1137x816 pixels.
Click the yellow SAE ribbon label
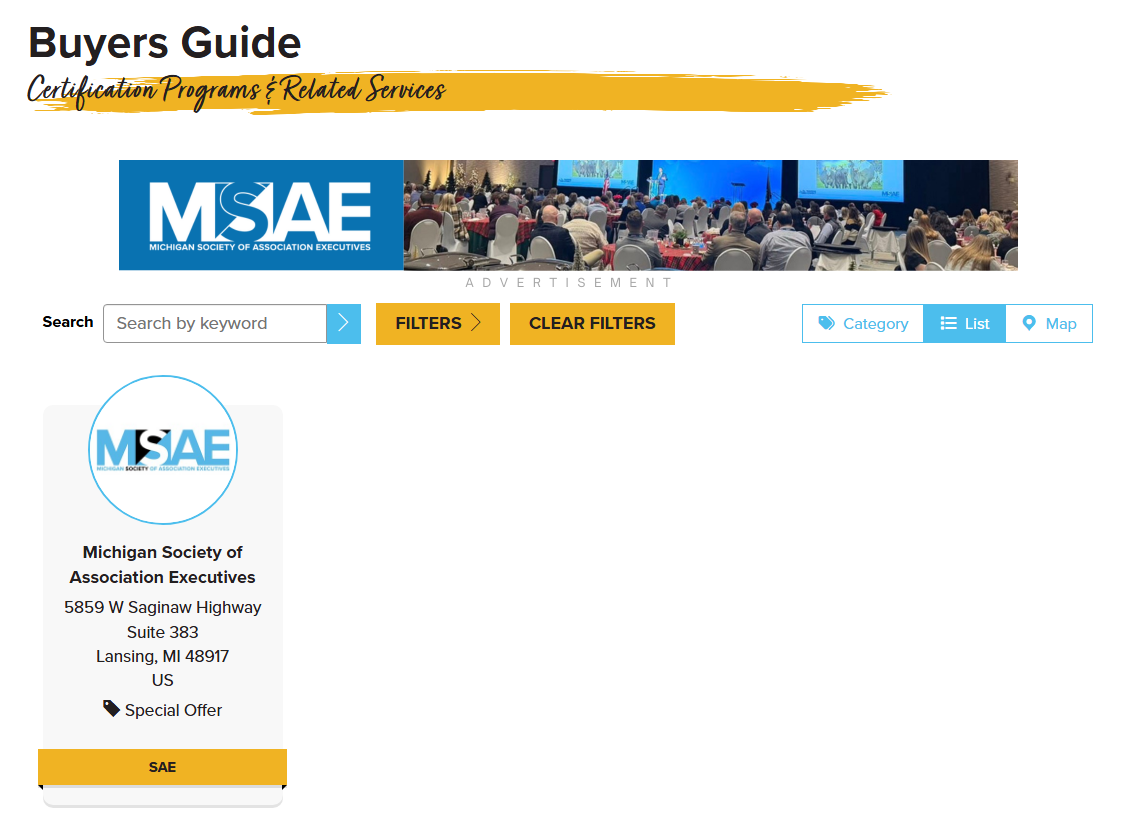click(x=162, y=767)
